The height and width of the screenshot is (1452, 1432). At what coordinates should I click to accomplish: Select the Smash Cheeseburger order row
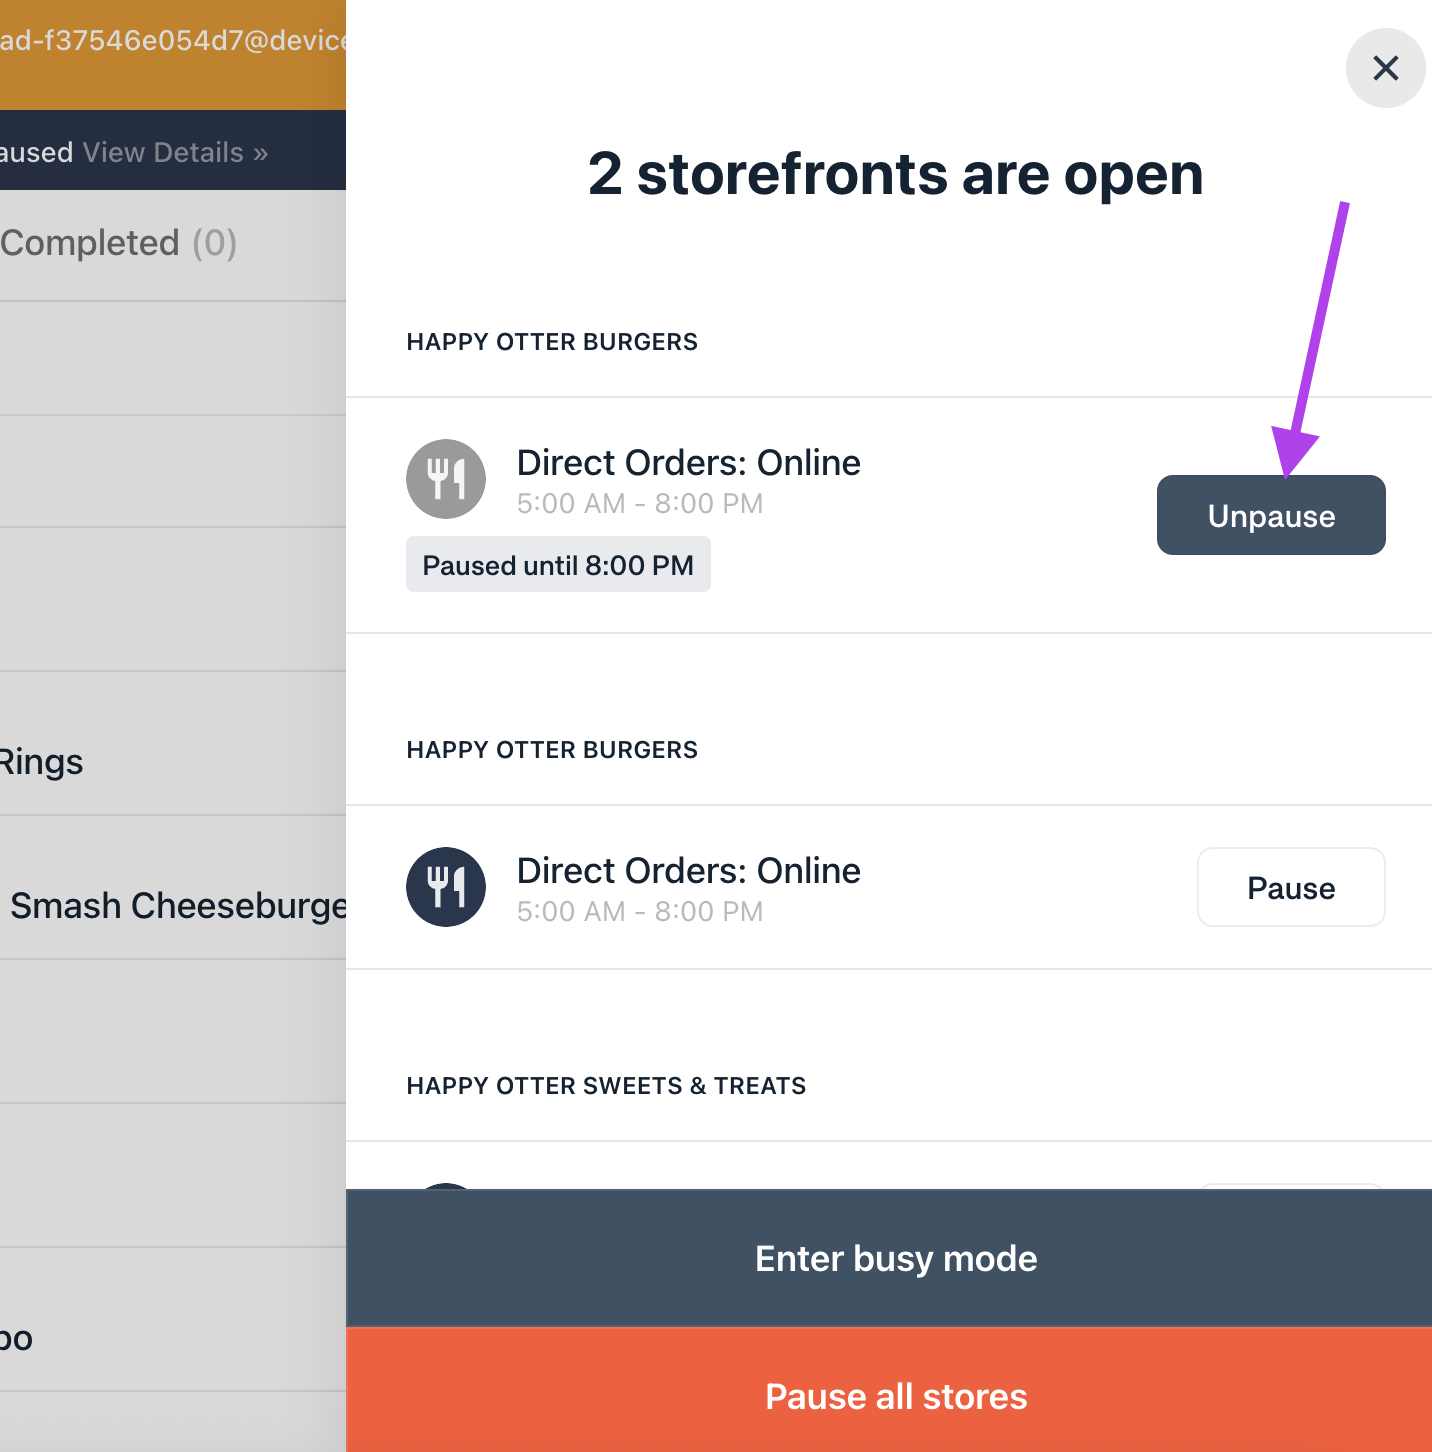170,905
